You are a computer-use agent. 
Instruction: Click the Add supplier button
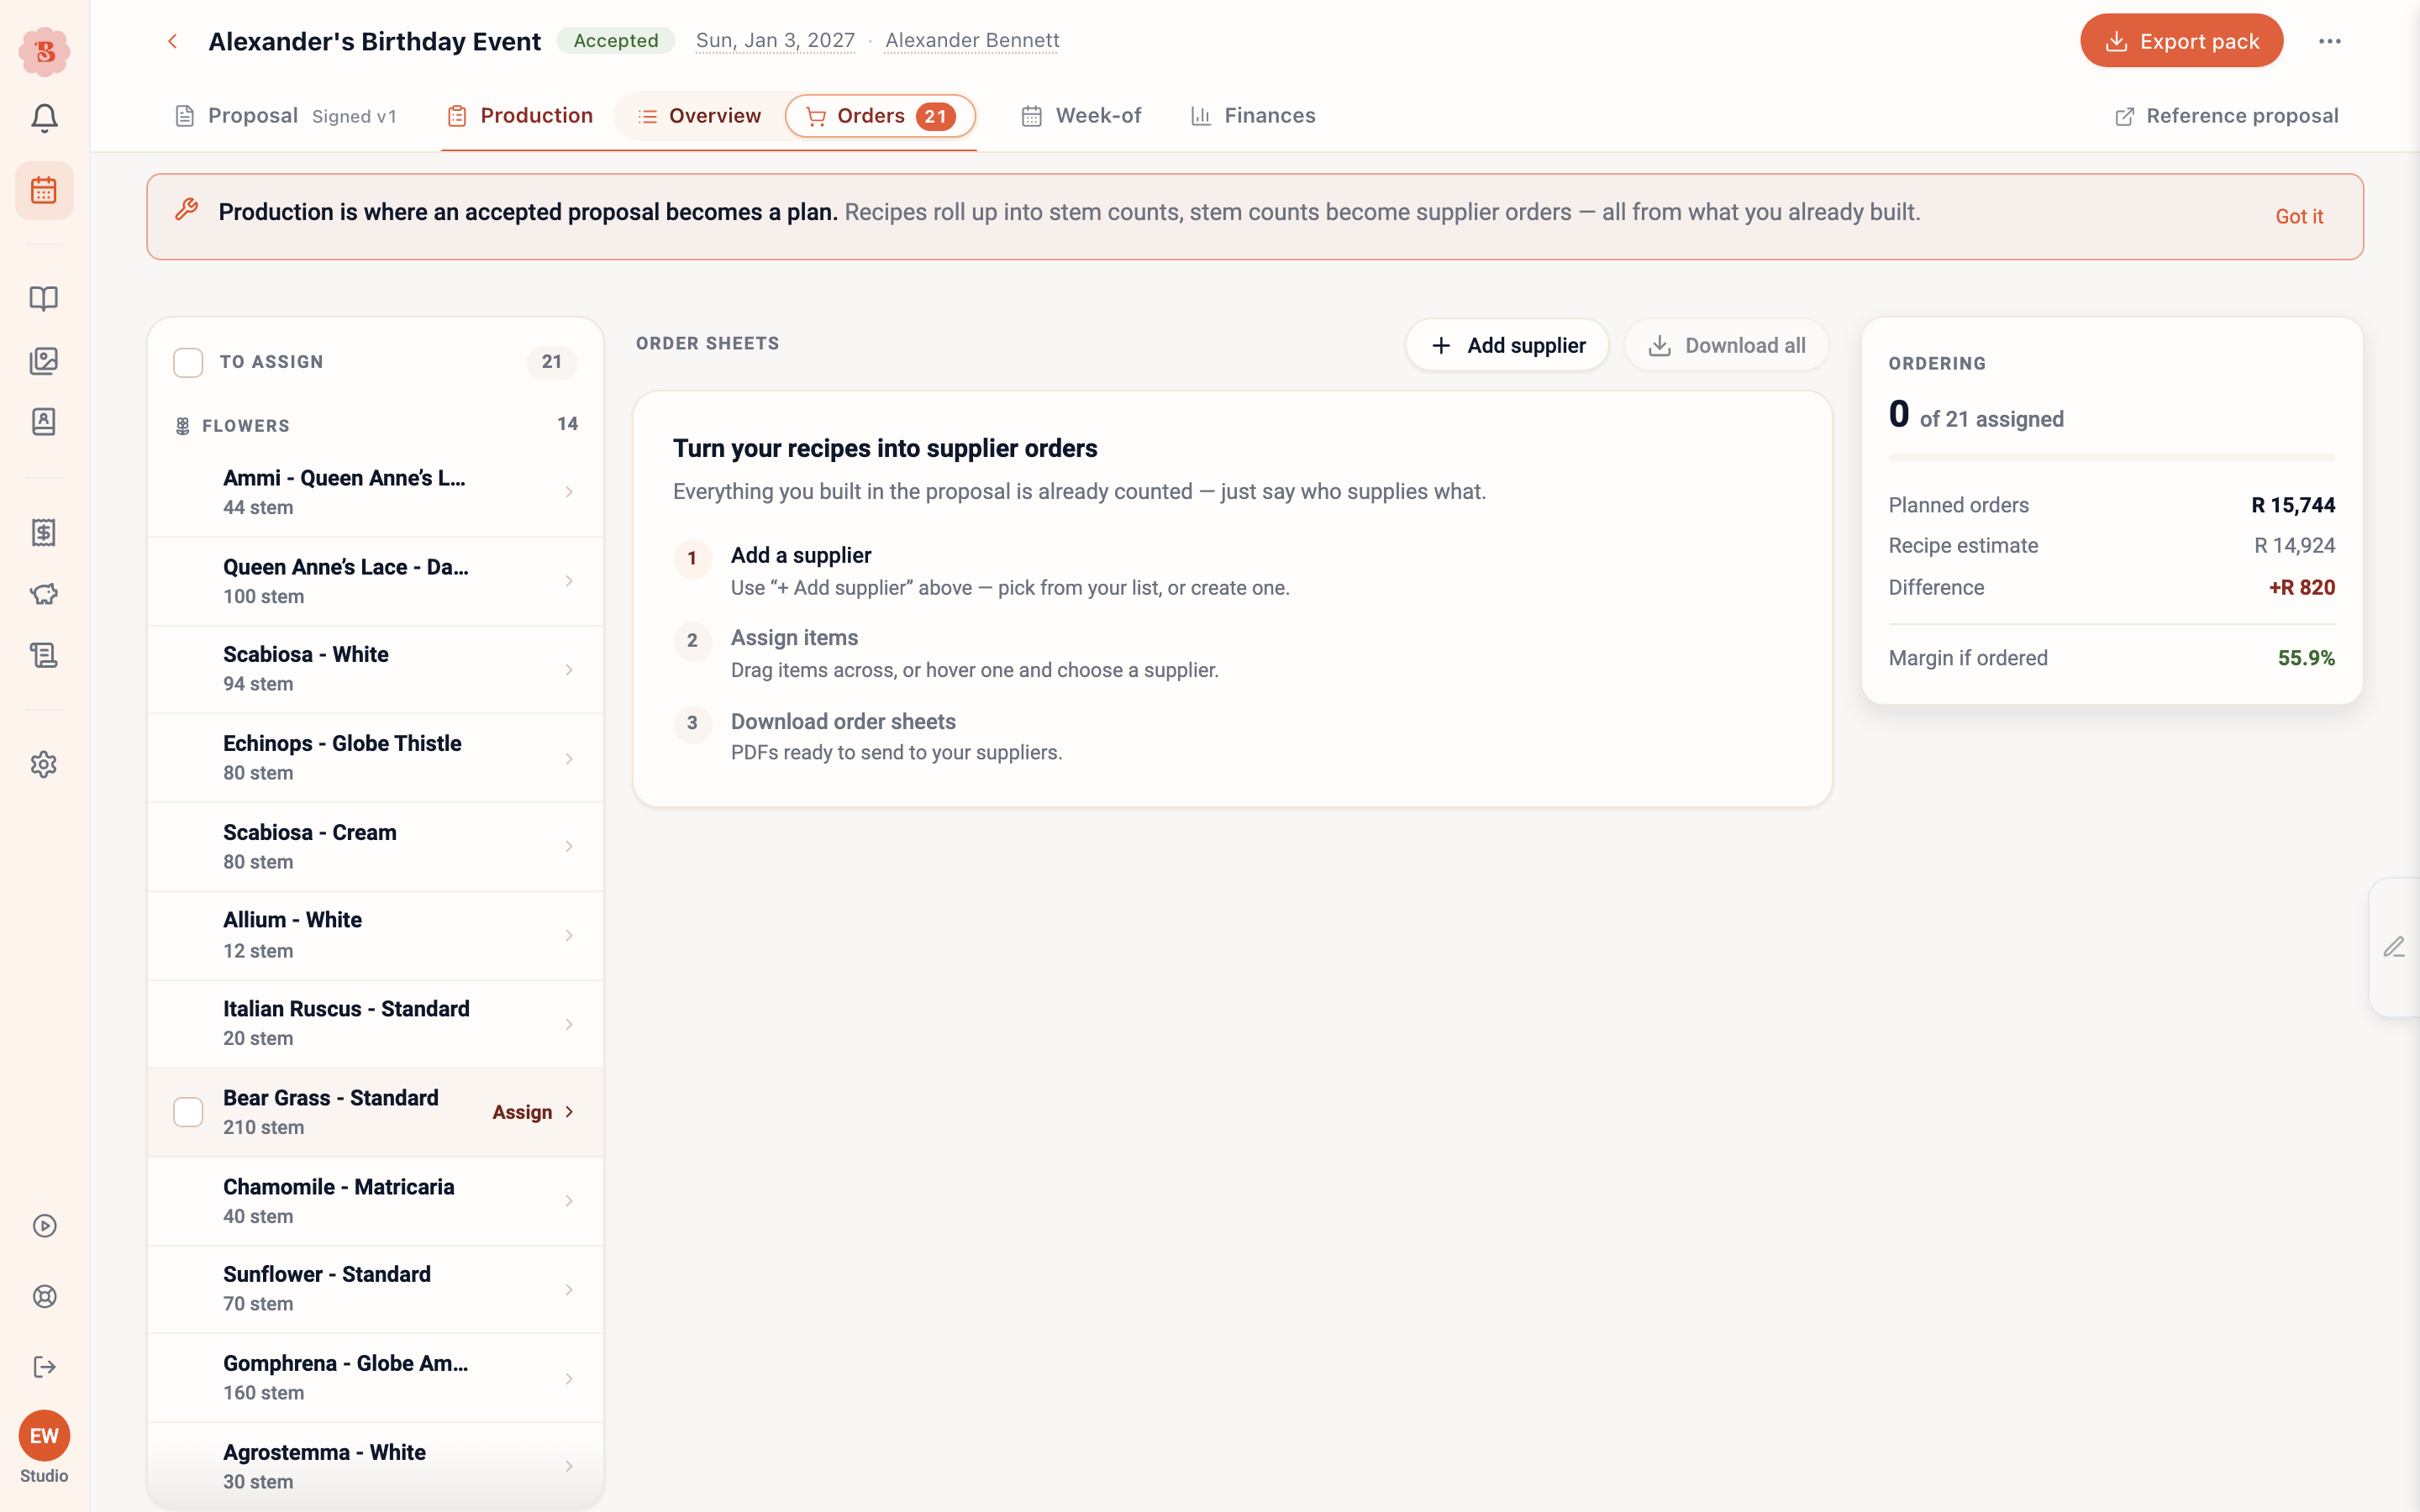coord(1507,345)
